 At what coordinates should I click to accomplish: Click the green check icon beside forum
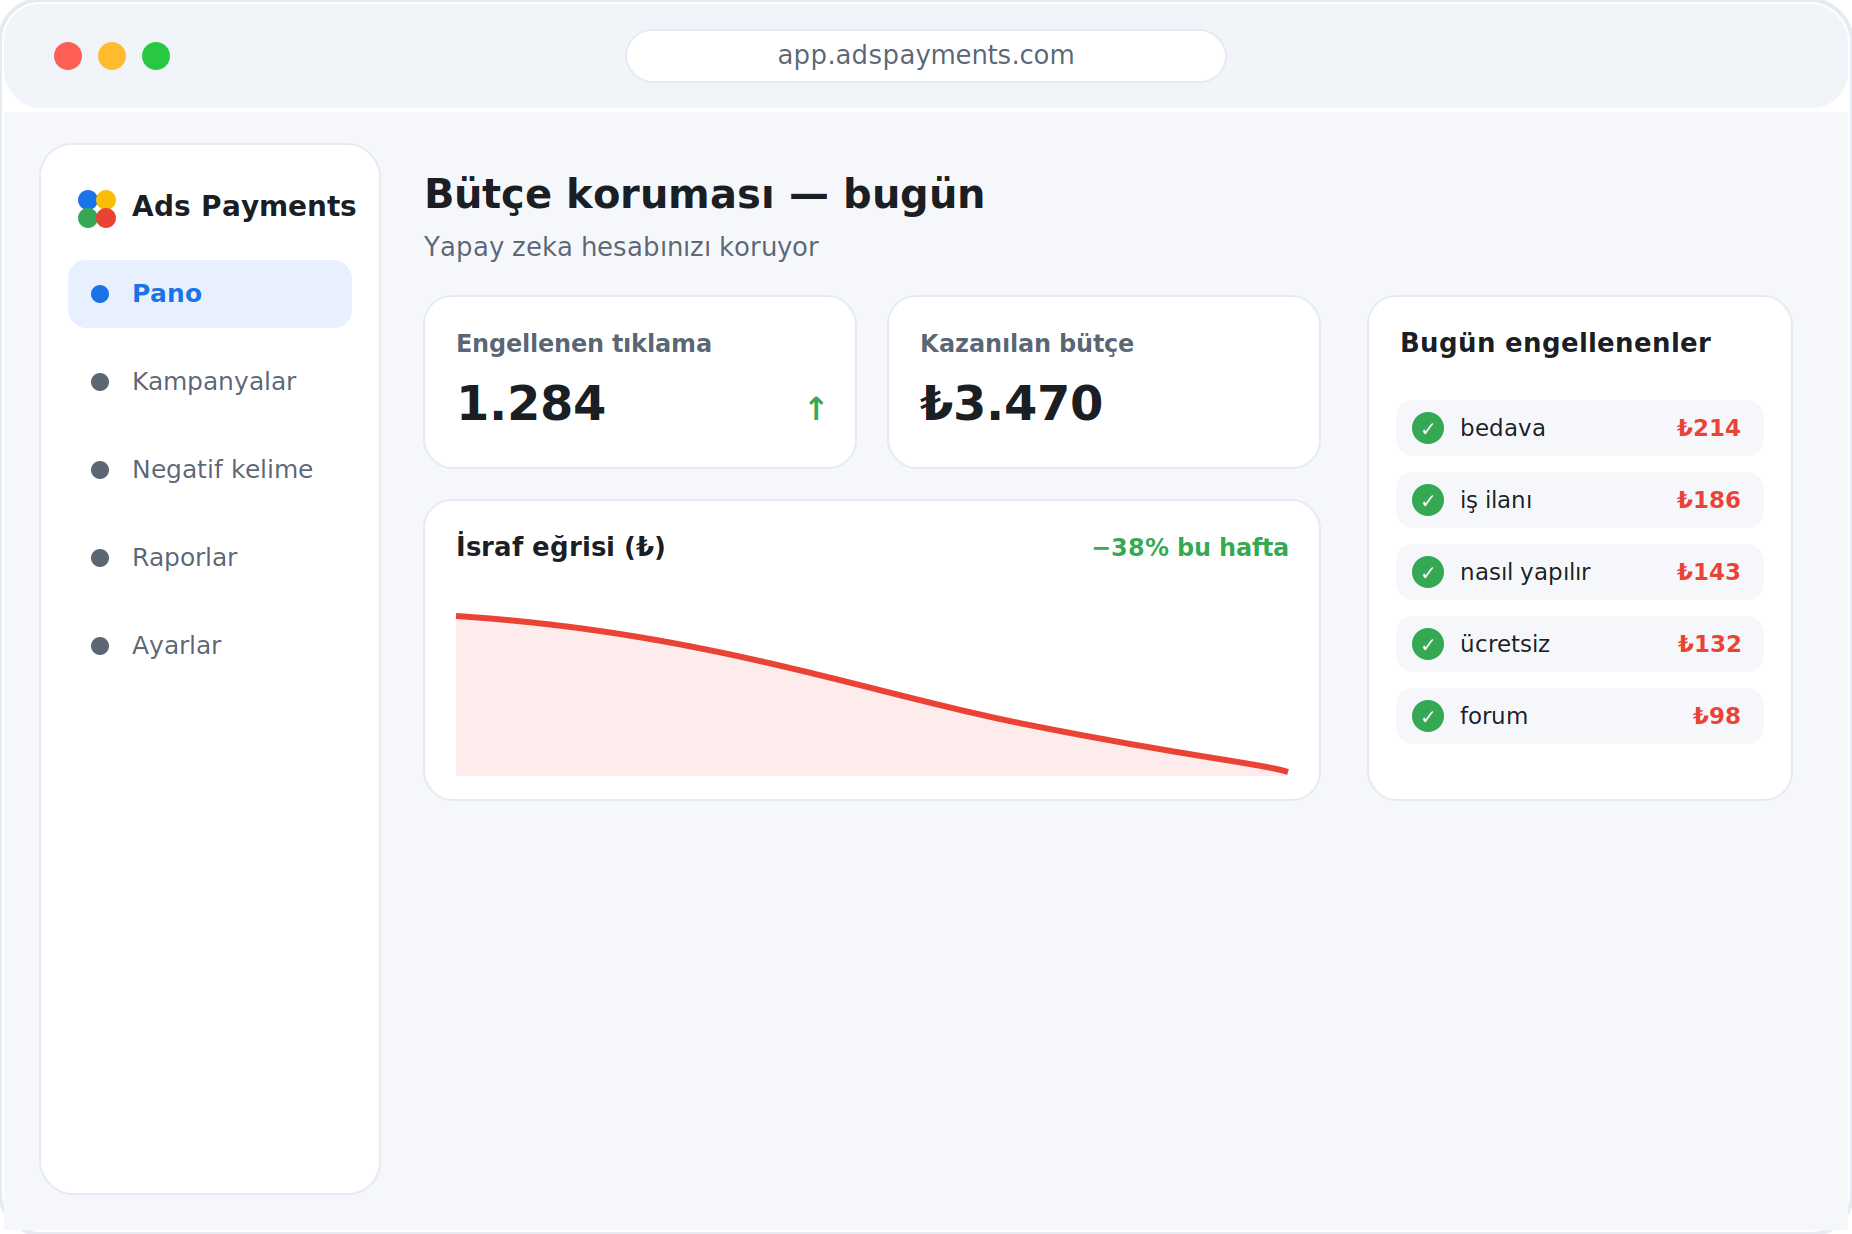(1428, 716)
